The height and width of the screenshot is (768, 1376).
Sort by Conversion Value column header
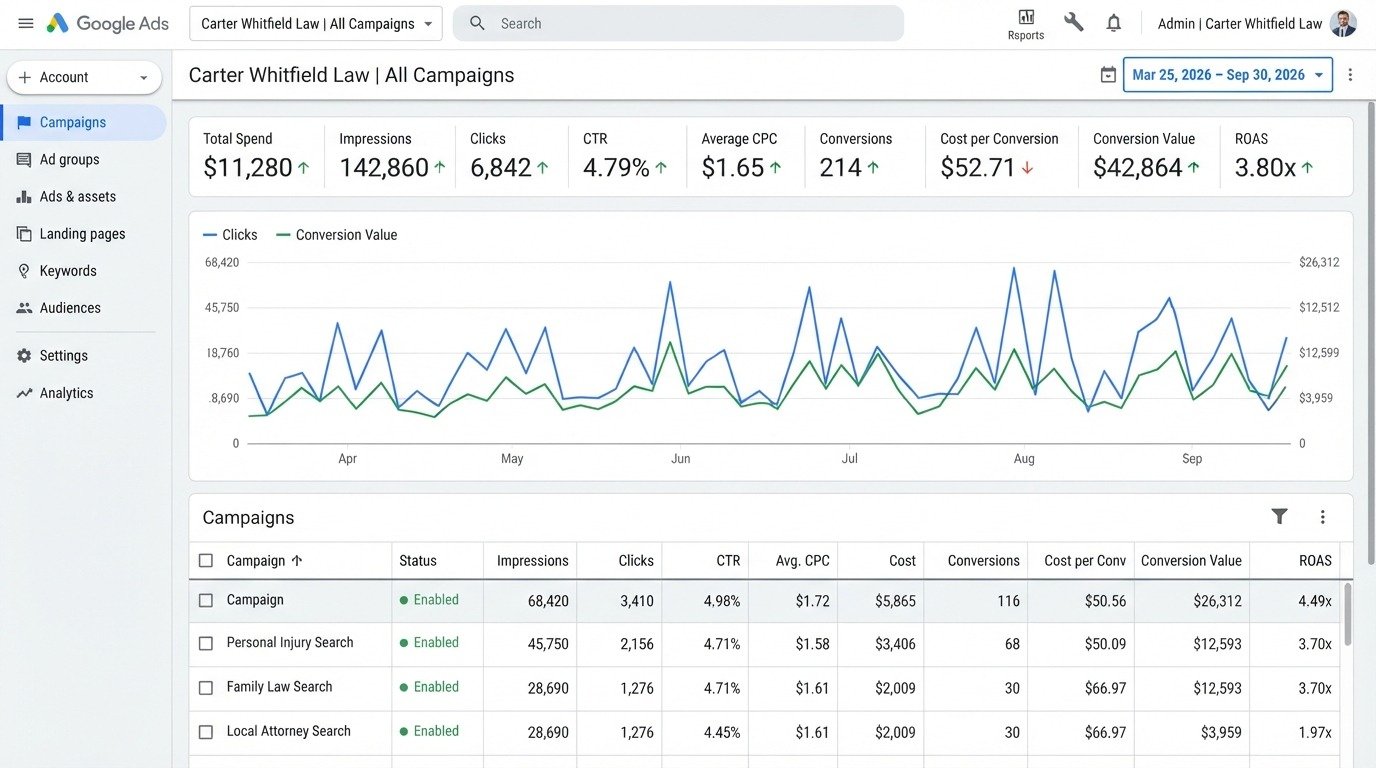point(1191,560)
